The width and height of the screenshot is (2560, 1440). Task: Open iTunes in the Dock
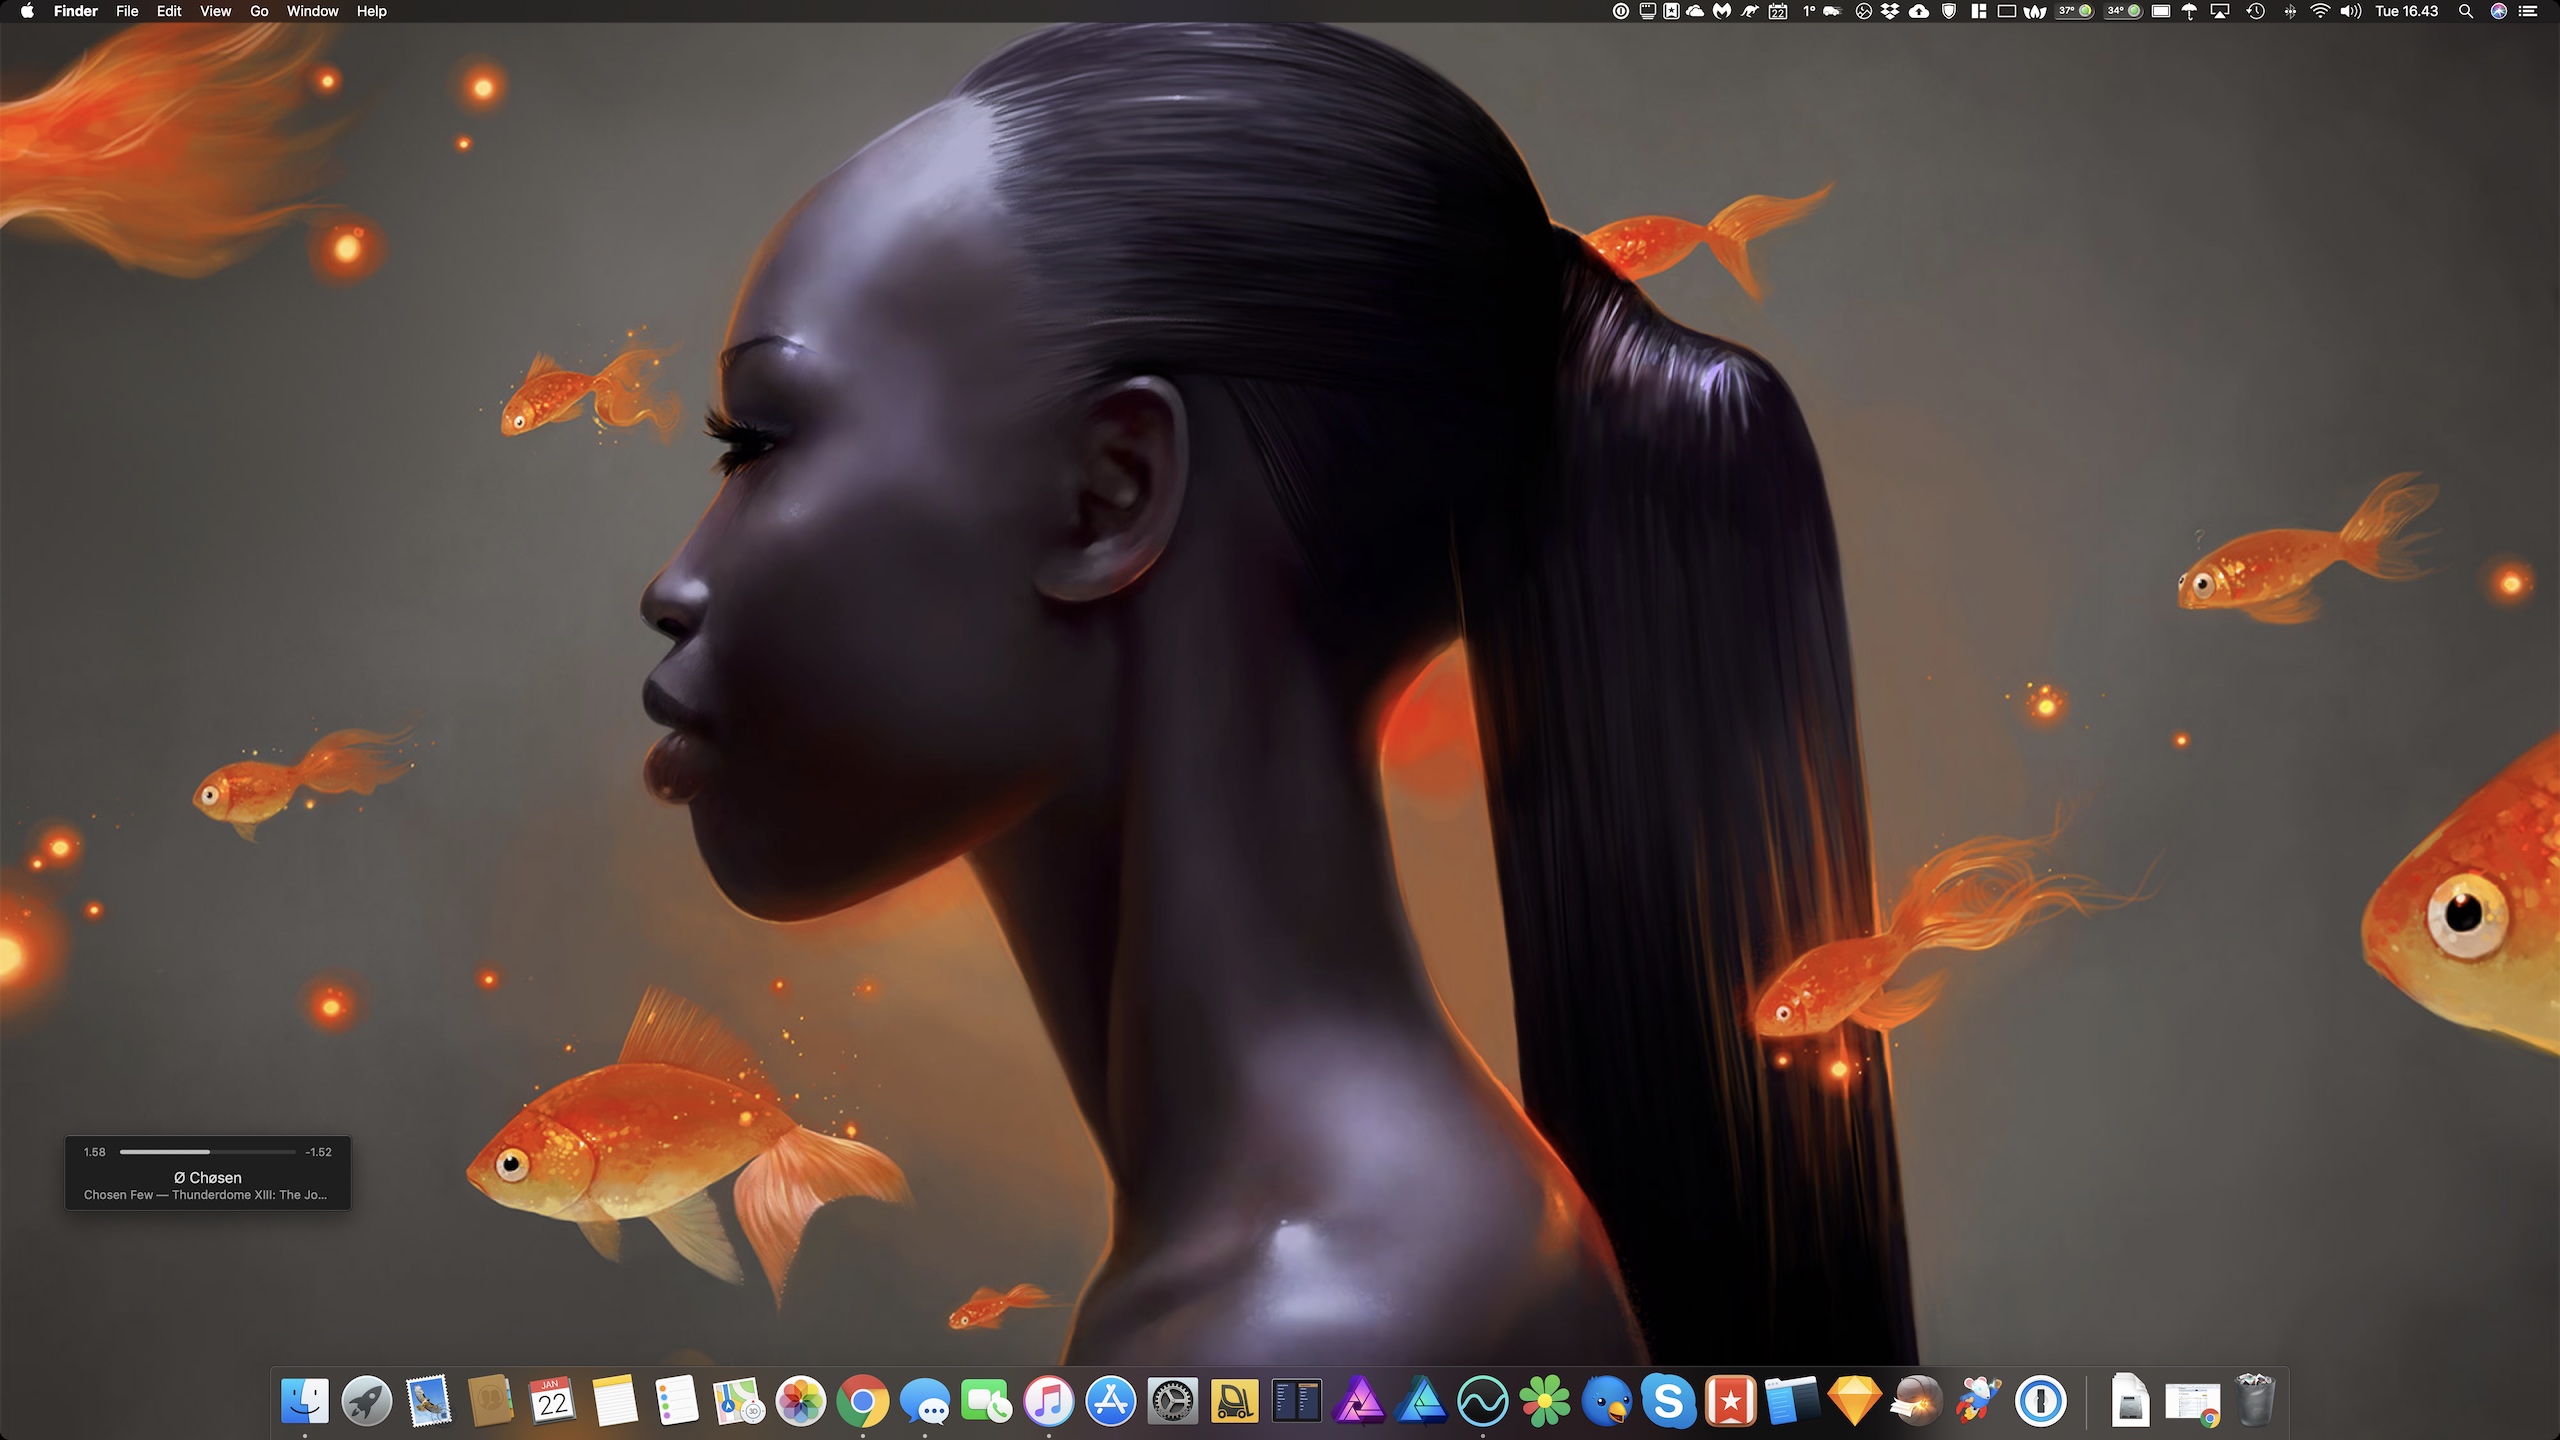coord(1049,1401)
